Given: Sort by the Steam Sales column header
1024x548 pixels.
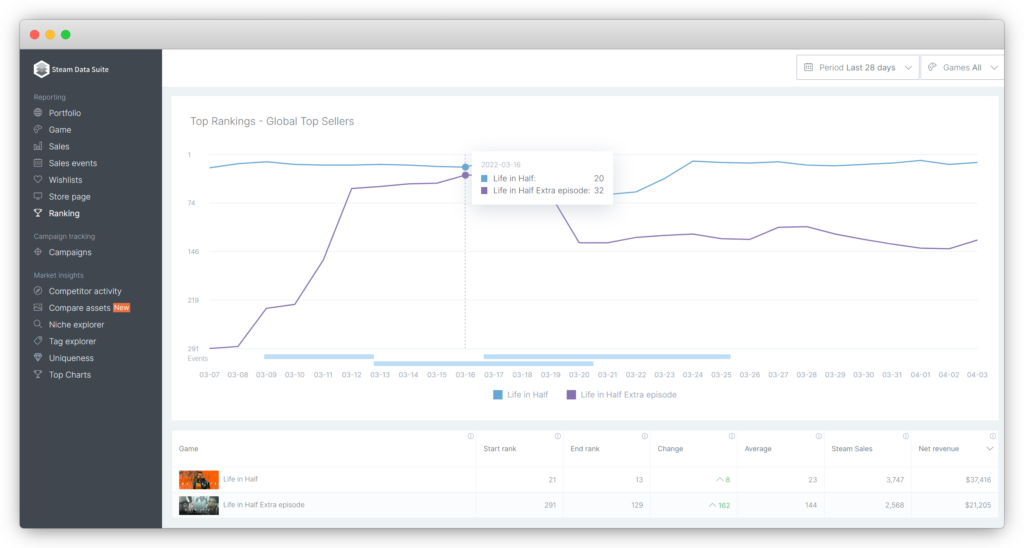Looking at the screenshot, I should 852,449.
